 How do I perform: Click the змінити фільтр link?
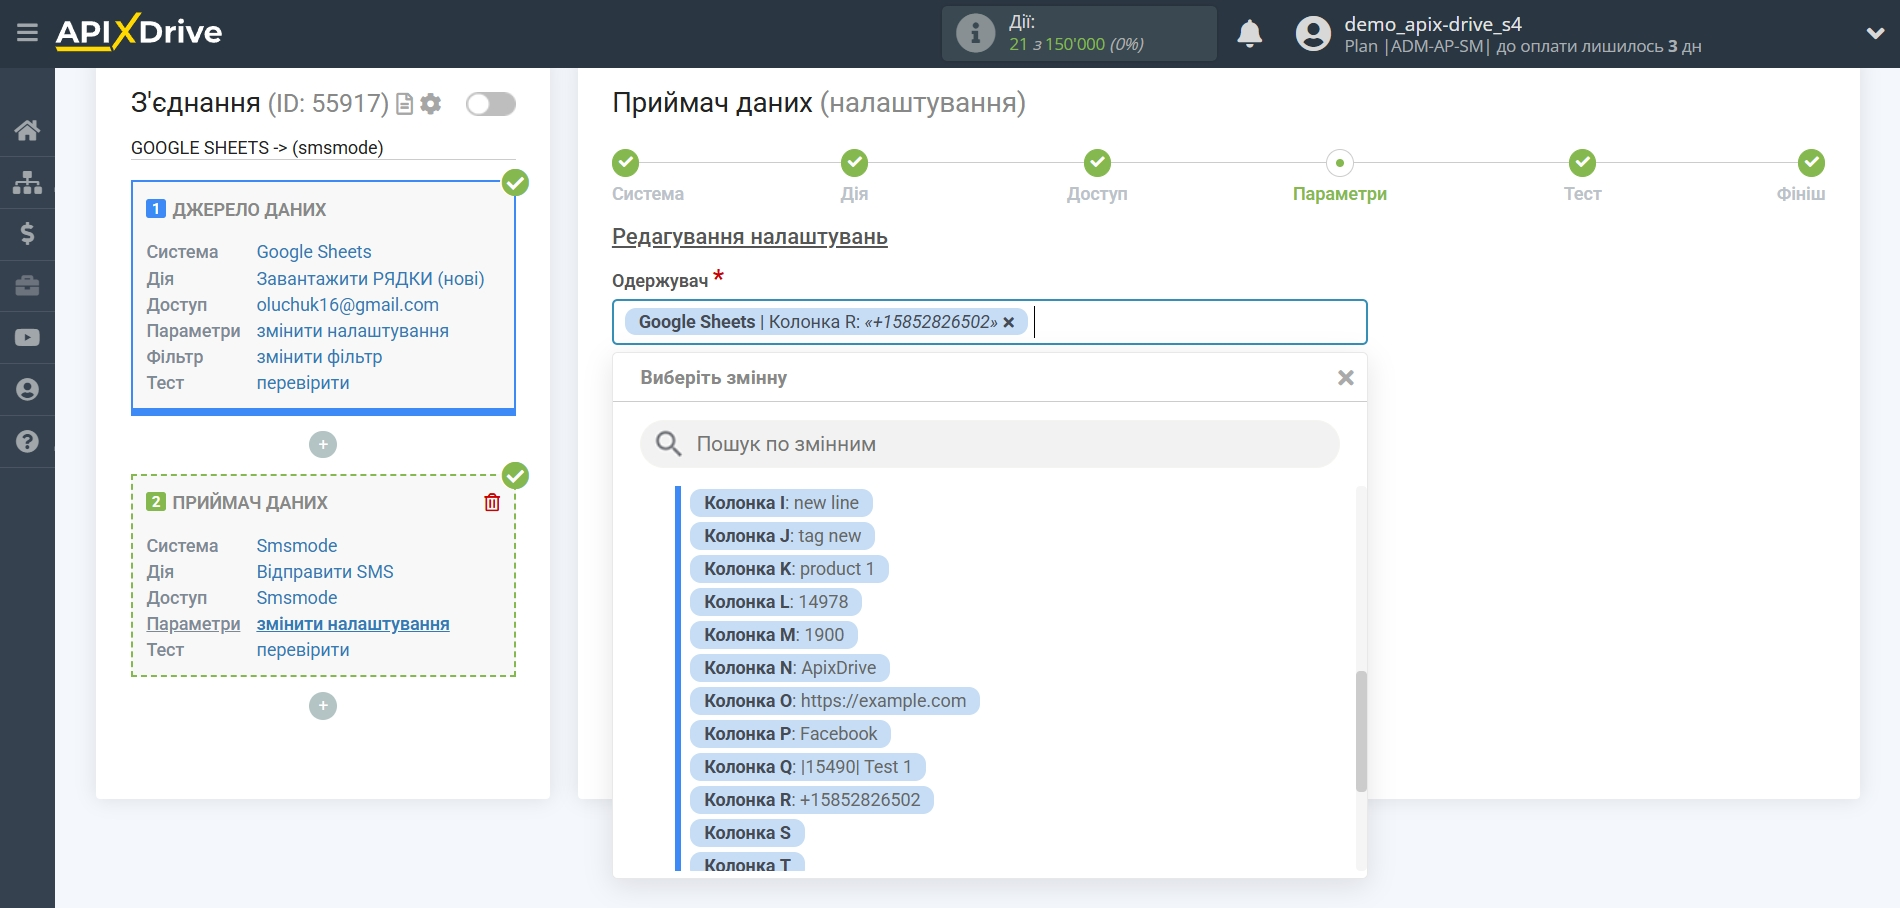319,357
